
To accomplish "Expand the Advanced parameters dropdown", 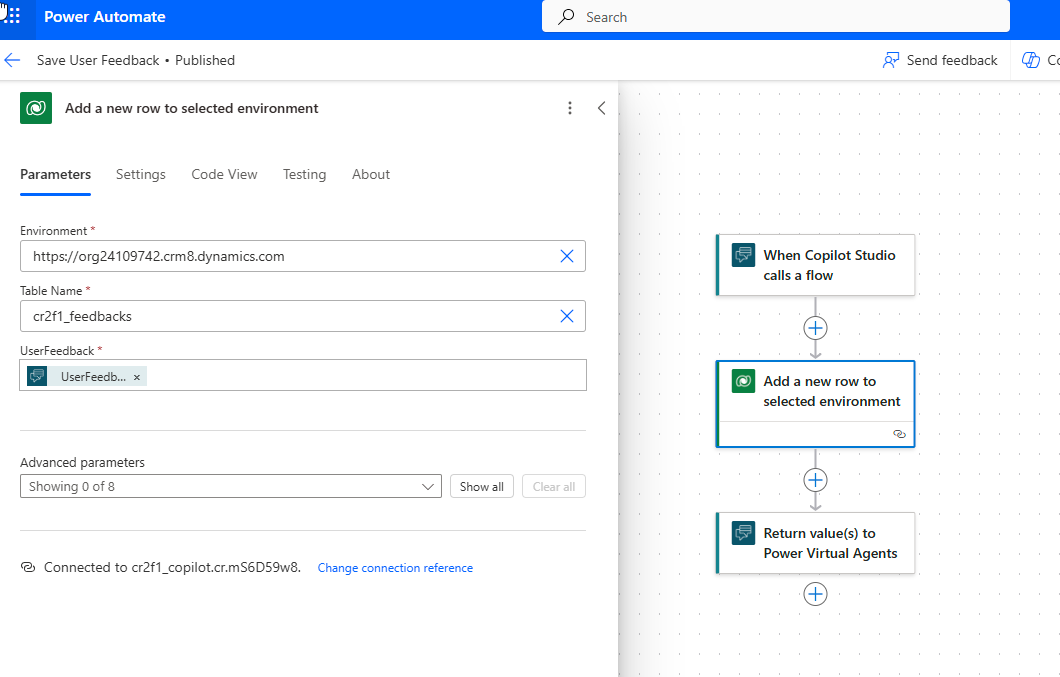I will pos(429,487).
